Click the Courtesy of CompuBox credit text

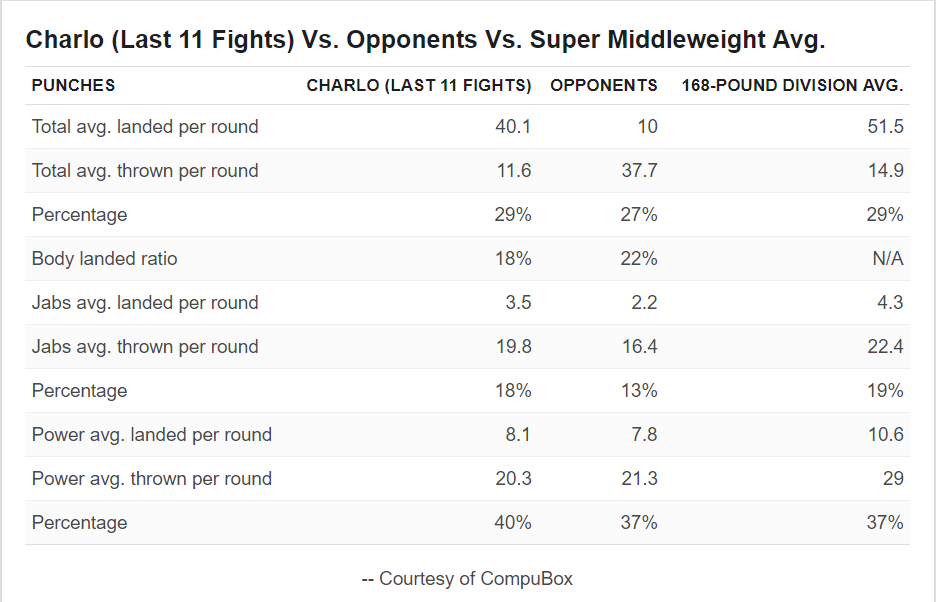467,579
